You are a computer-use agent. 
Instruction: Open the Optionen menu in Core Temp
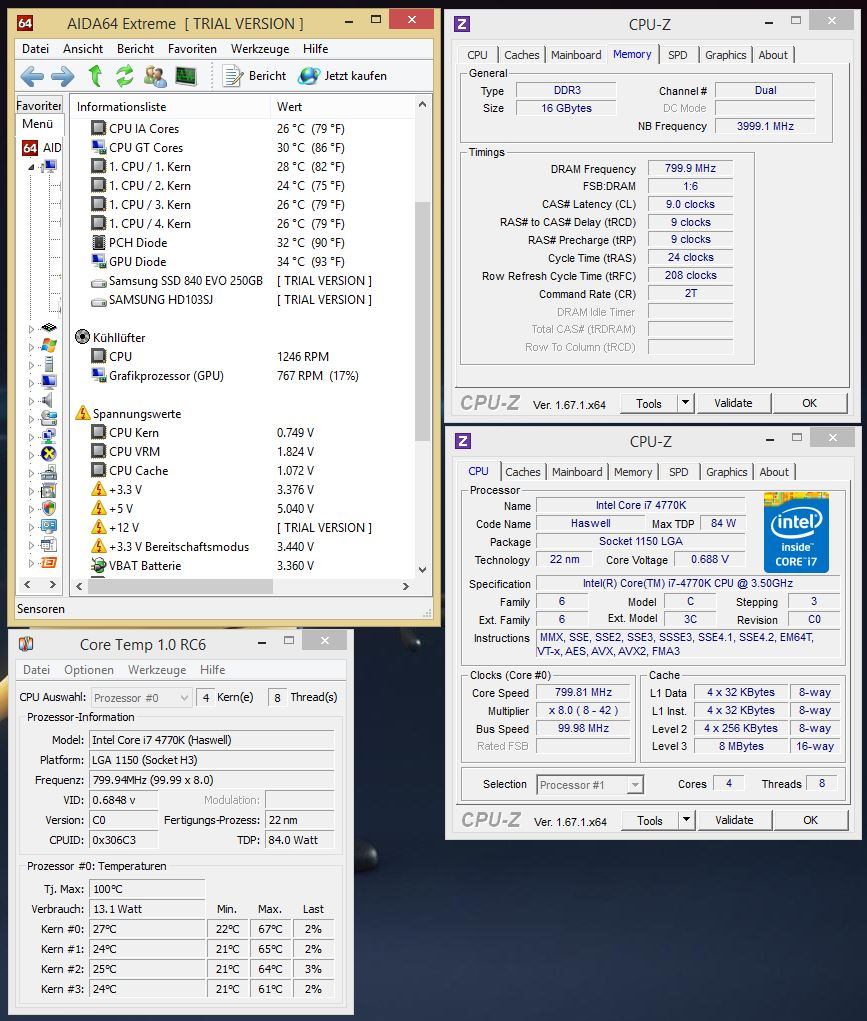click(89, 669)
